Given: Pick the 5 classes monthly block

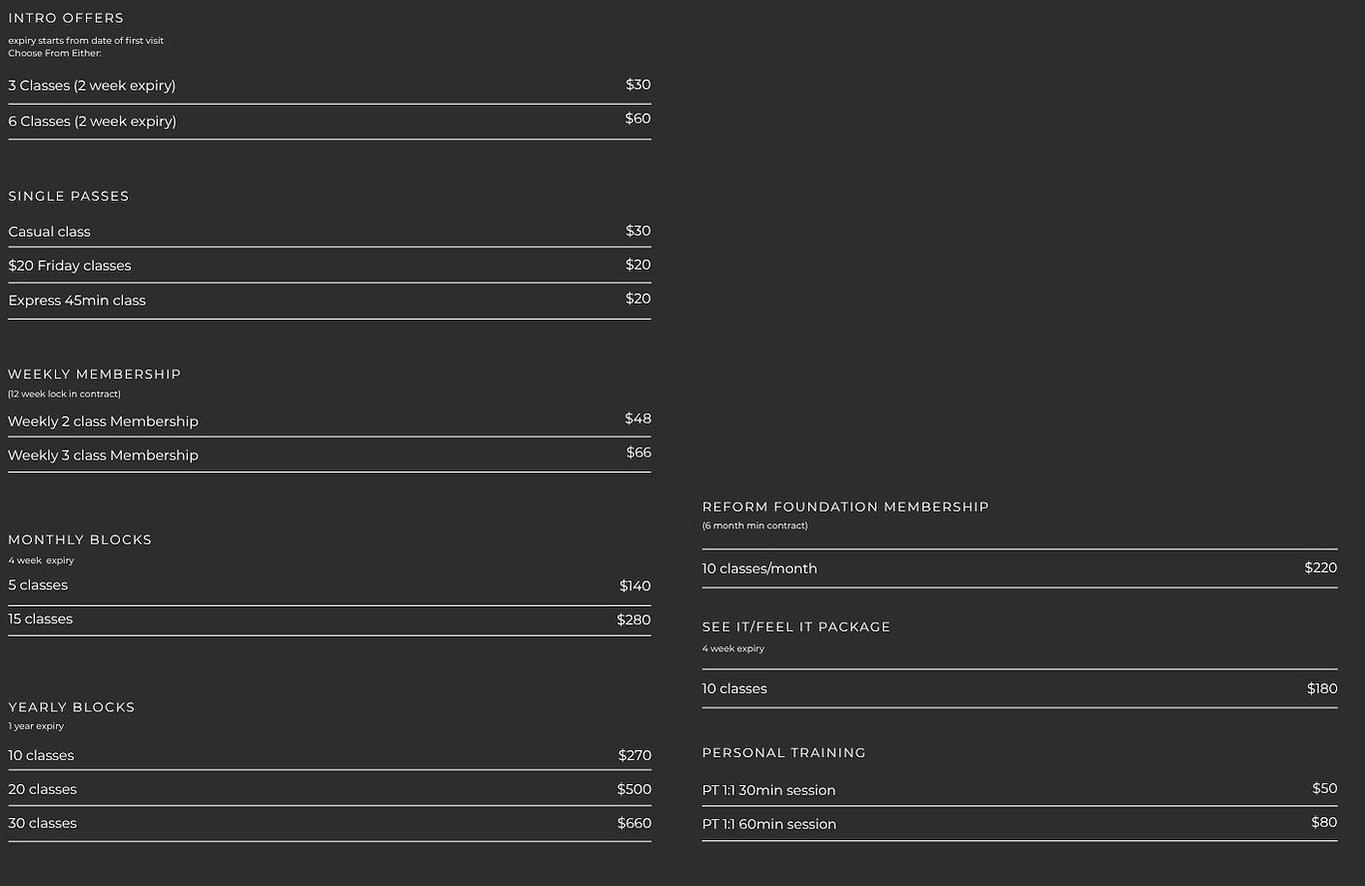Looking at the screenshot, I should pyautogui.click(x=329, y=586).
